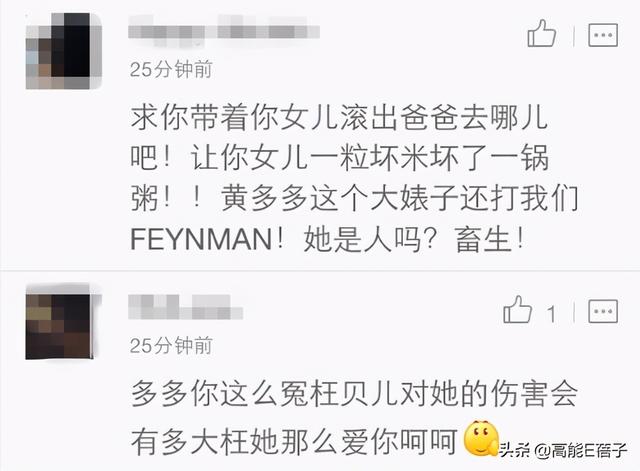Click the like count 1 on second comment
The height and width of the screenshot is (471, 640).
[x=551, y=315]
